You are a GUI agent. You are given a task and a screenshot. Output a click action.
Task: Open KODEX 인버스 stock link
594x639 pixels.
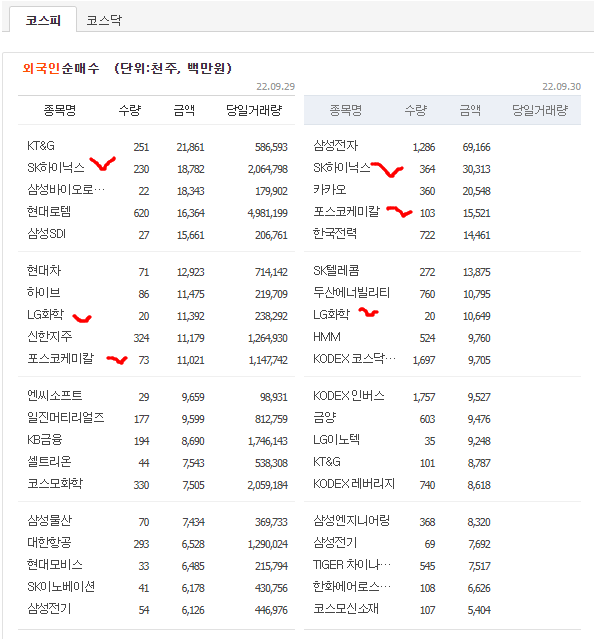[x=349, y=396]
